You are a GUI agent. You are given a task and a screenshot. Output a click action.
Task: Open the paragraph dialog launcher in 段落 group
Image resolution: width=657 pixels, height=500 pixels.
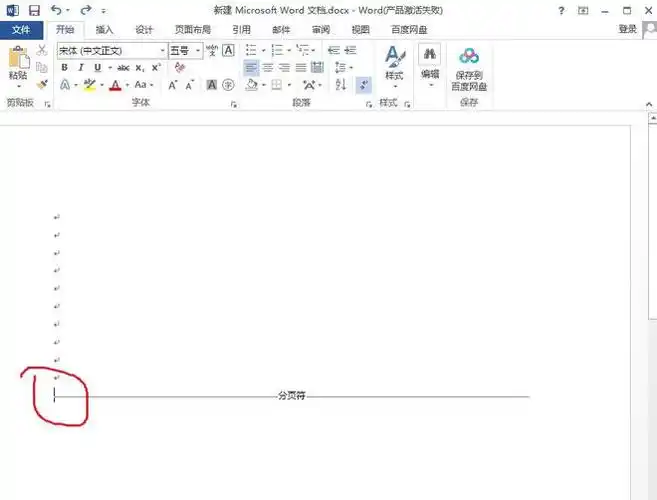pos(369,104)
